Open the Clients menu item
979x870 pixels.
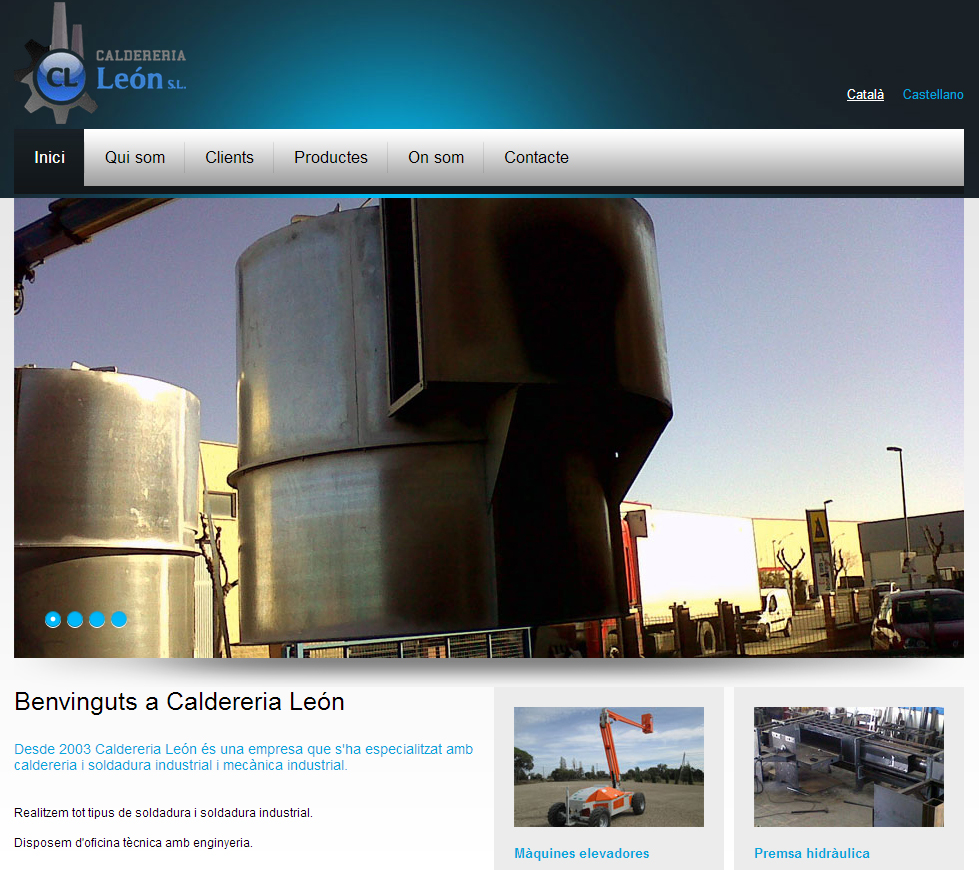coord(229,157)
